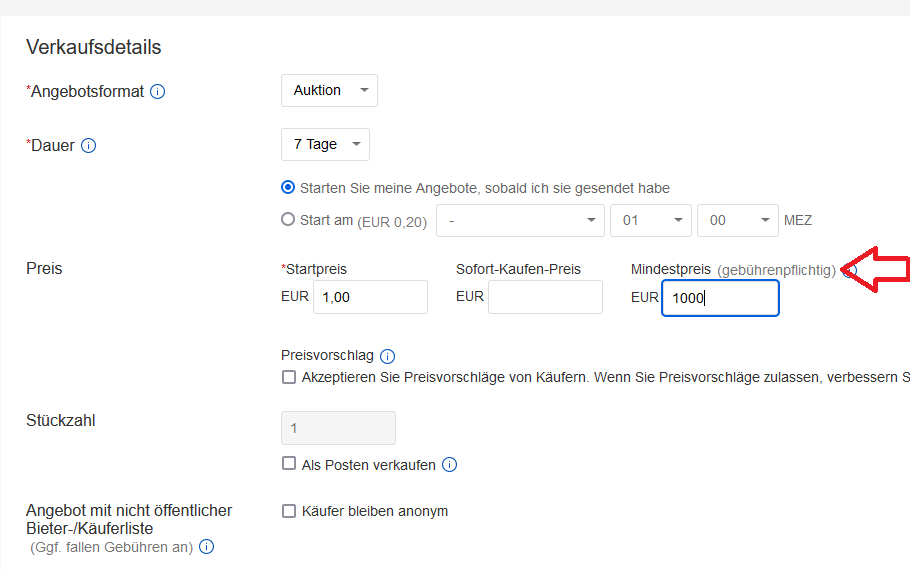The height and width of the screenshot is (570, 910).
Task: Open the minutes dropdown showing 00
Action: [737, 220]
